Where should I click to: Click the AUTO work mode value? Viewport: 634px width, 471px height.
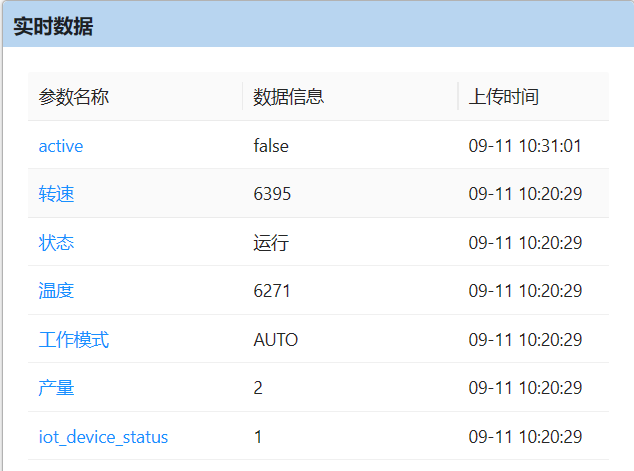tap(276, 340)
